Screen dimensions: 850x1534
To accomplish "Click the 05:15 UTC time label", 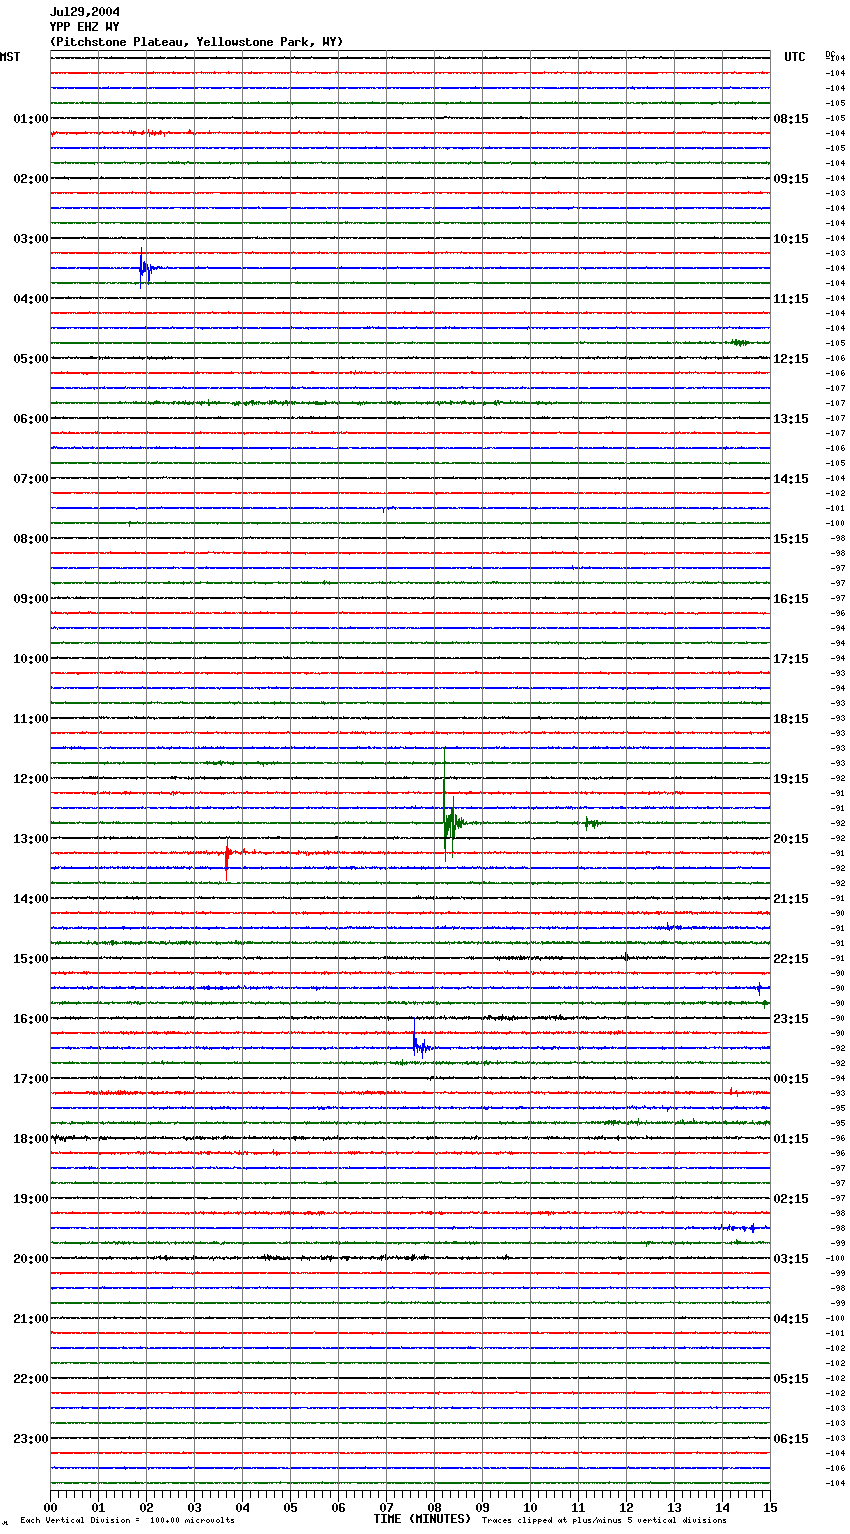I will (x=791, y=1379).
